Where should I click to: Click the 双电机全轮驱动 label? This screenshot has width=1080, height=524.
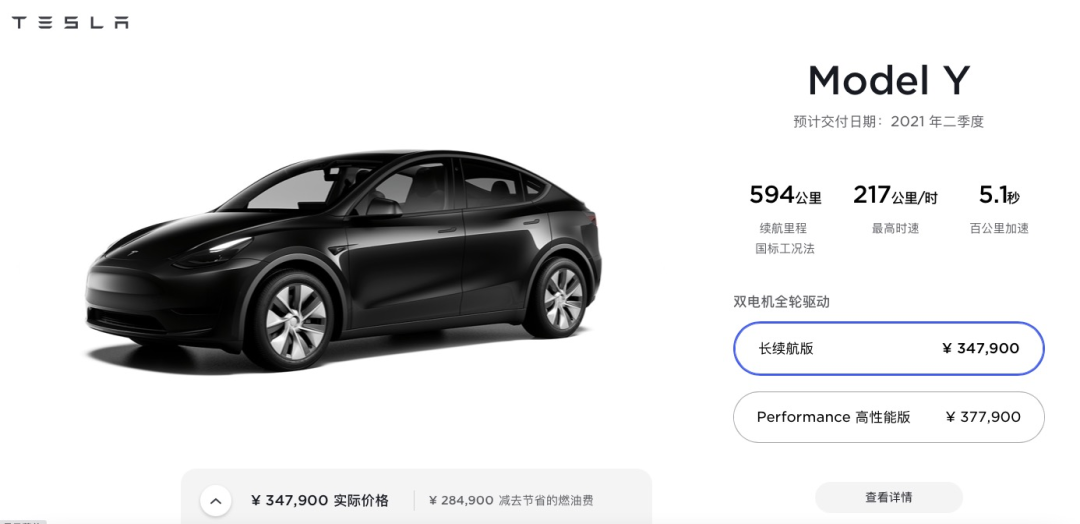point(781,302)
